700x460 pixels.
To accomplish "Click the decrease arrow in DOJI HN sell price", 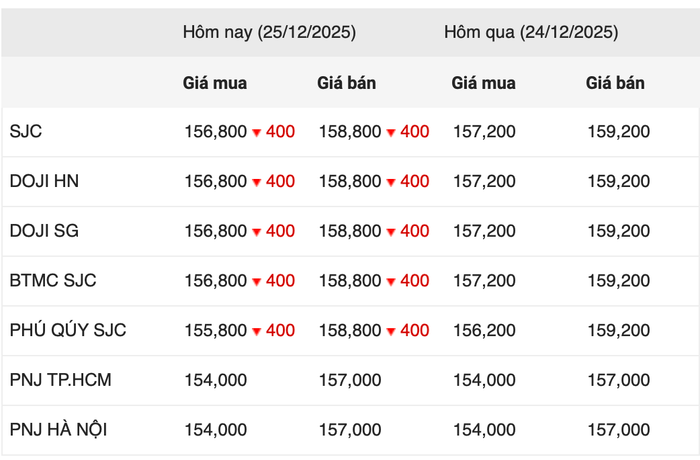I will 391,182.
